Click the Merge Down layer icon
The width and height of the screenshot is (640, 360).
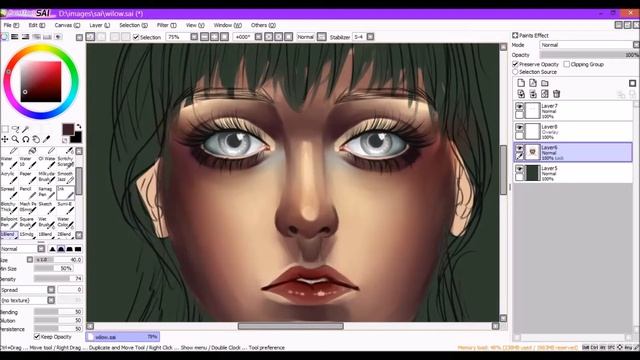[533, 94]
